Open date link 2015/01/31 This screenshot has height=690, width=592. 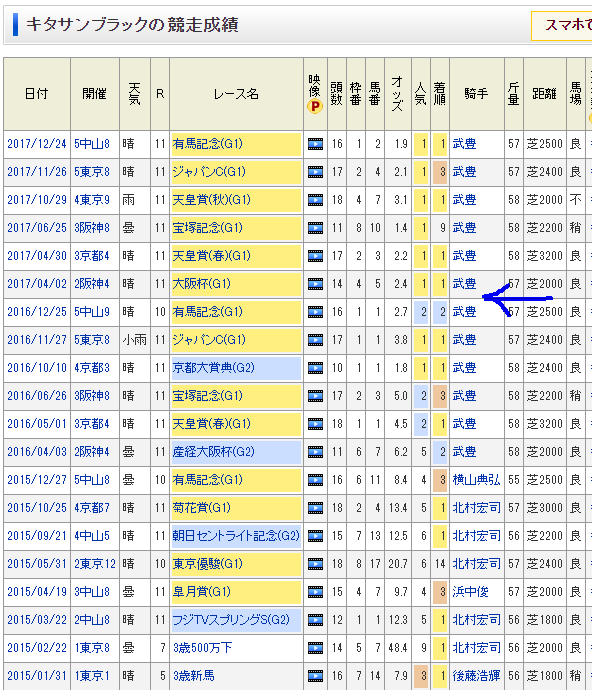click(x=37, y=676)
